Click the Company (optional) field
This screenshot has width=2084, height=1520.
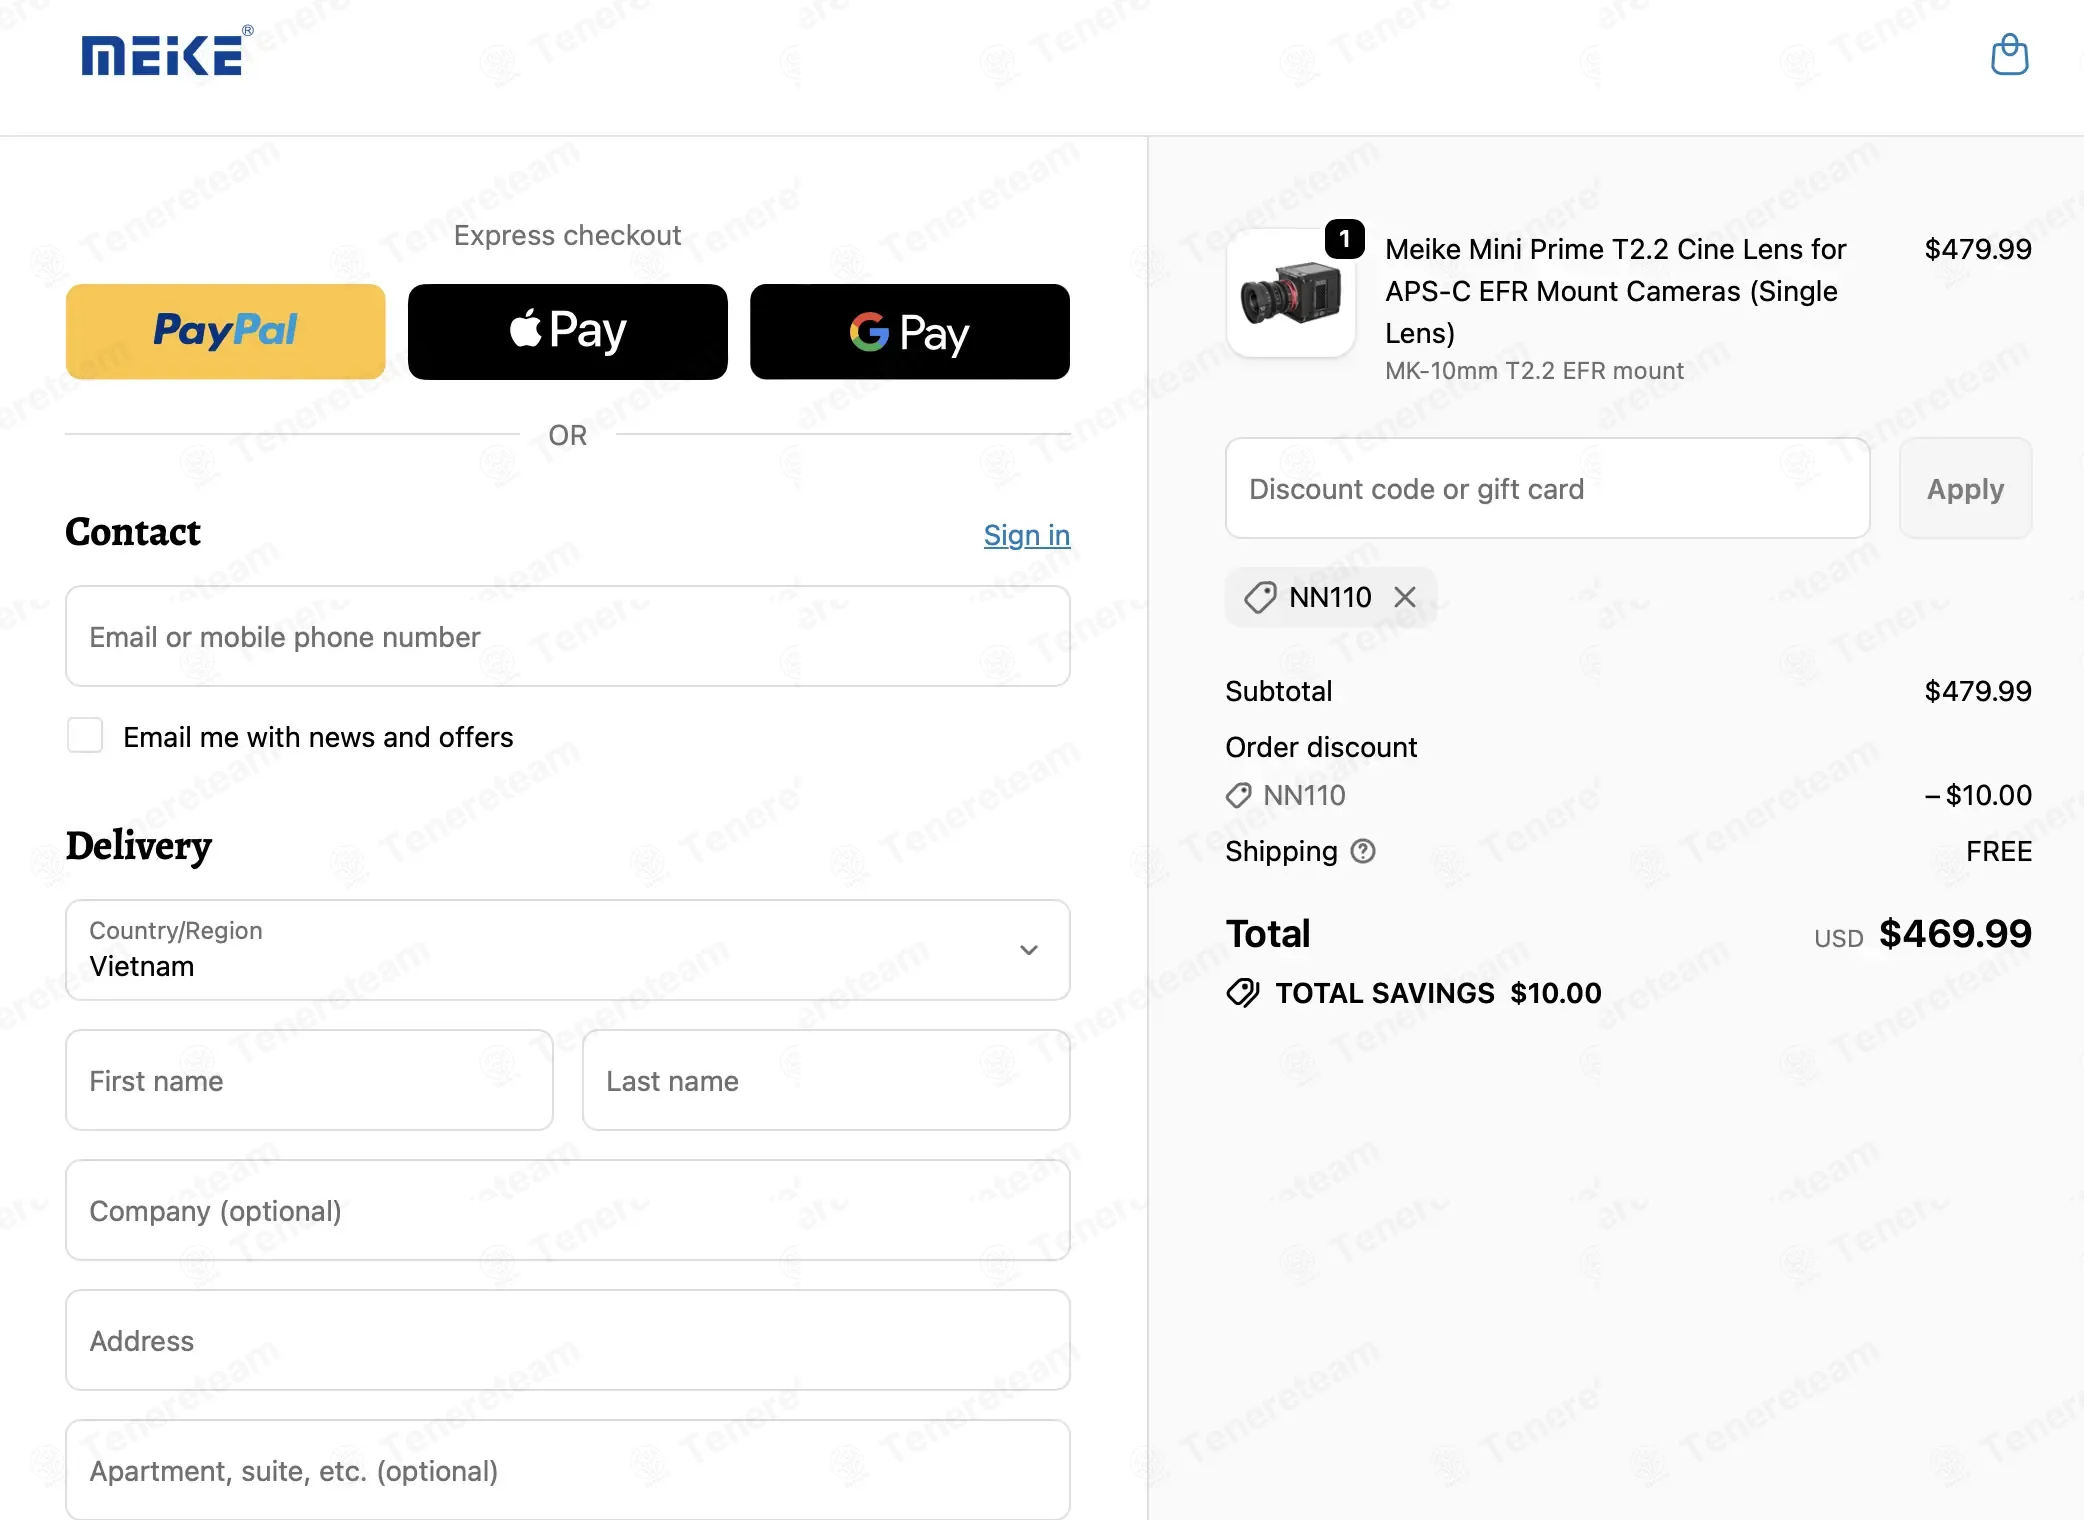click(x=568, y=1210)
